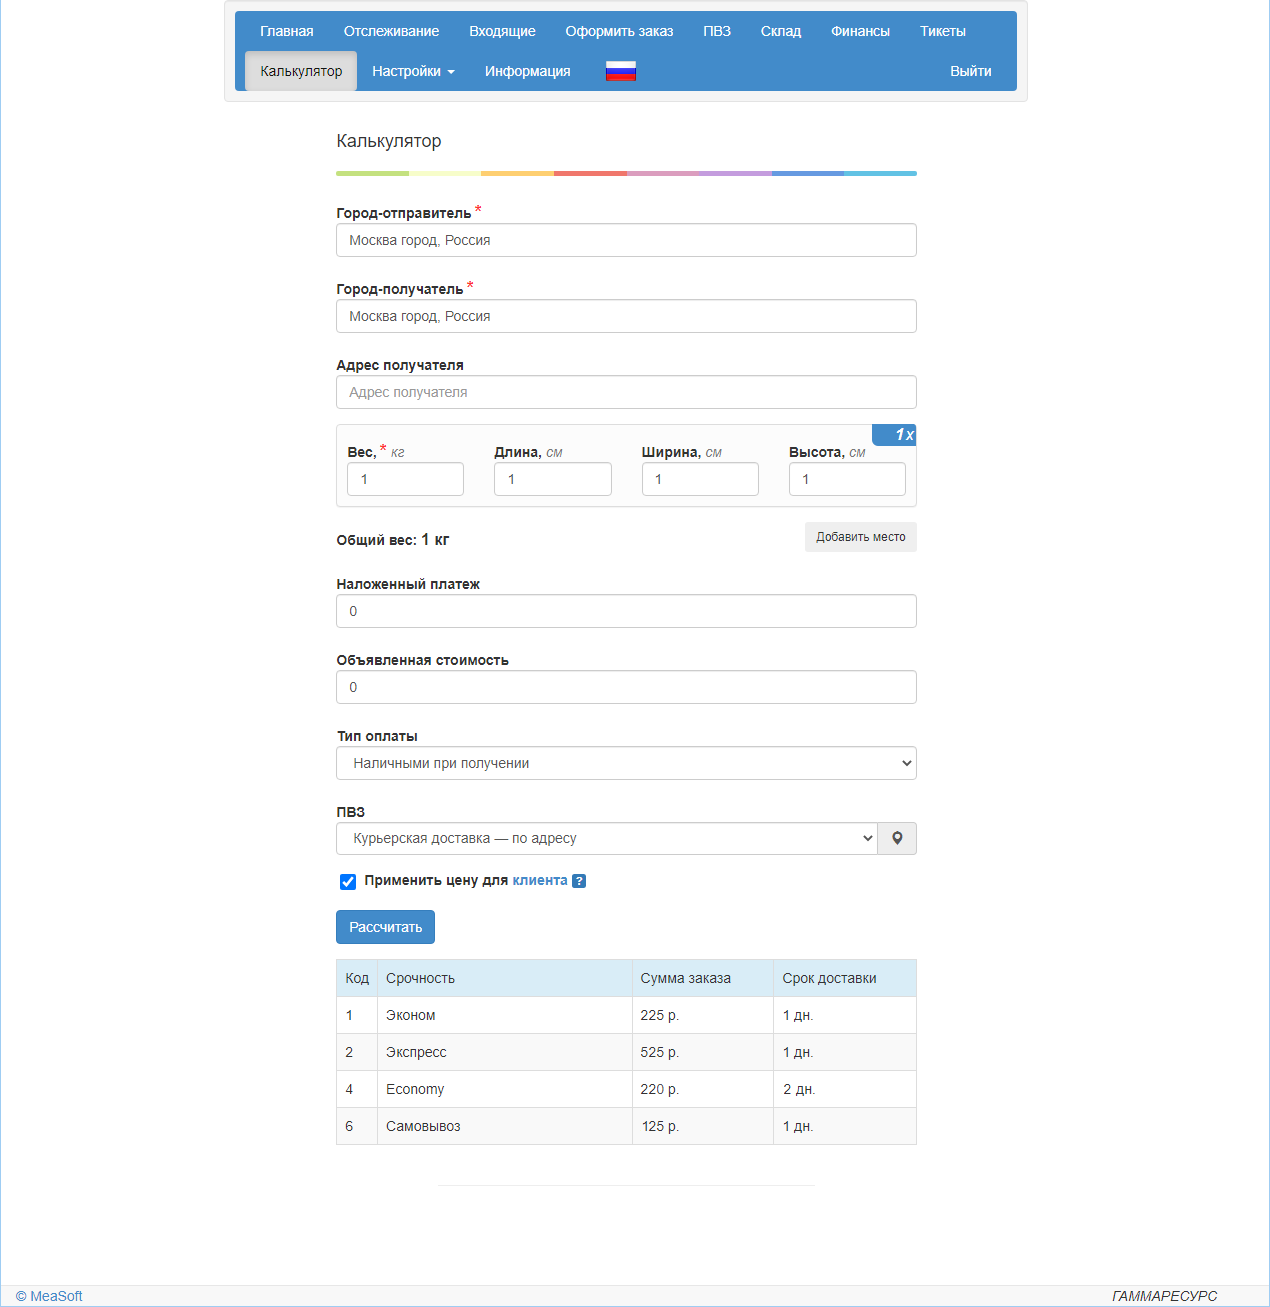Click the Выйти logout link
1270x1307 pixels.
coord(971,71)
